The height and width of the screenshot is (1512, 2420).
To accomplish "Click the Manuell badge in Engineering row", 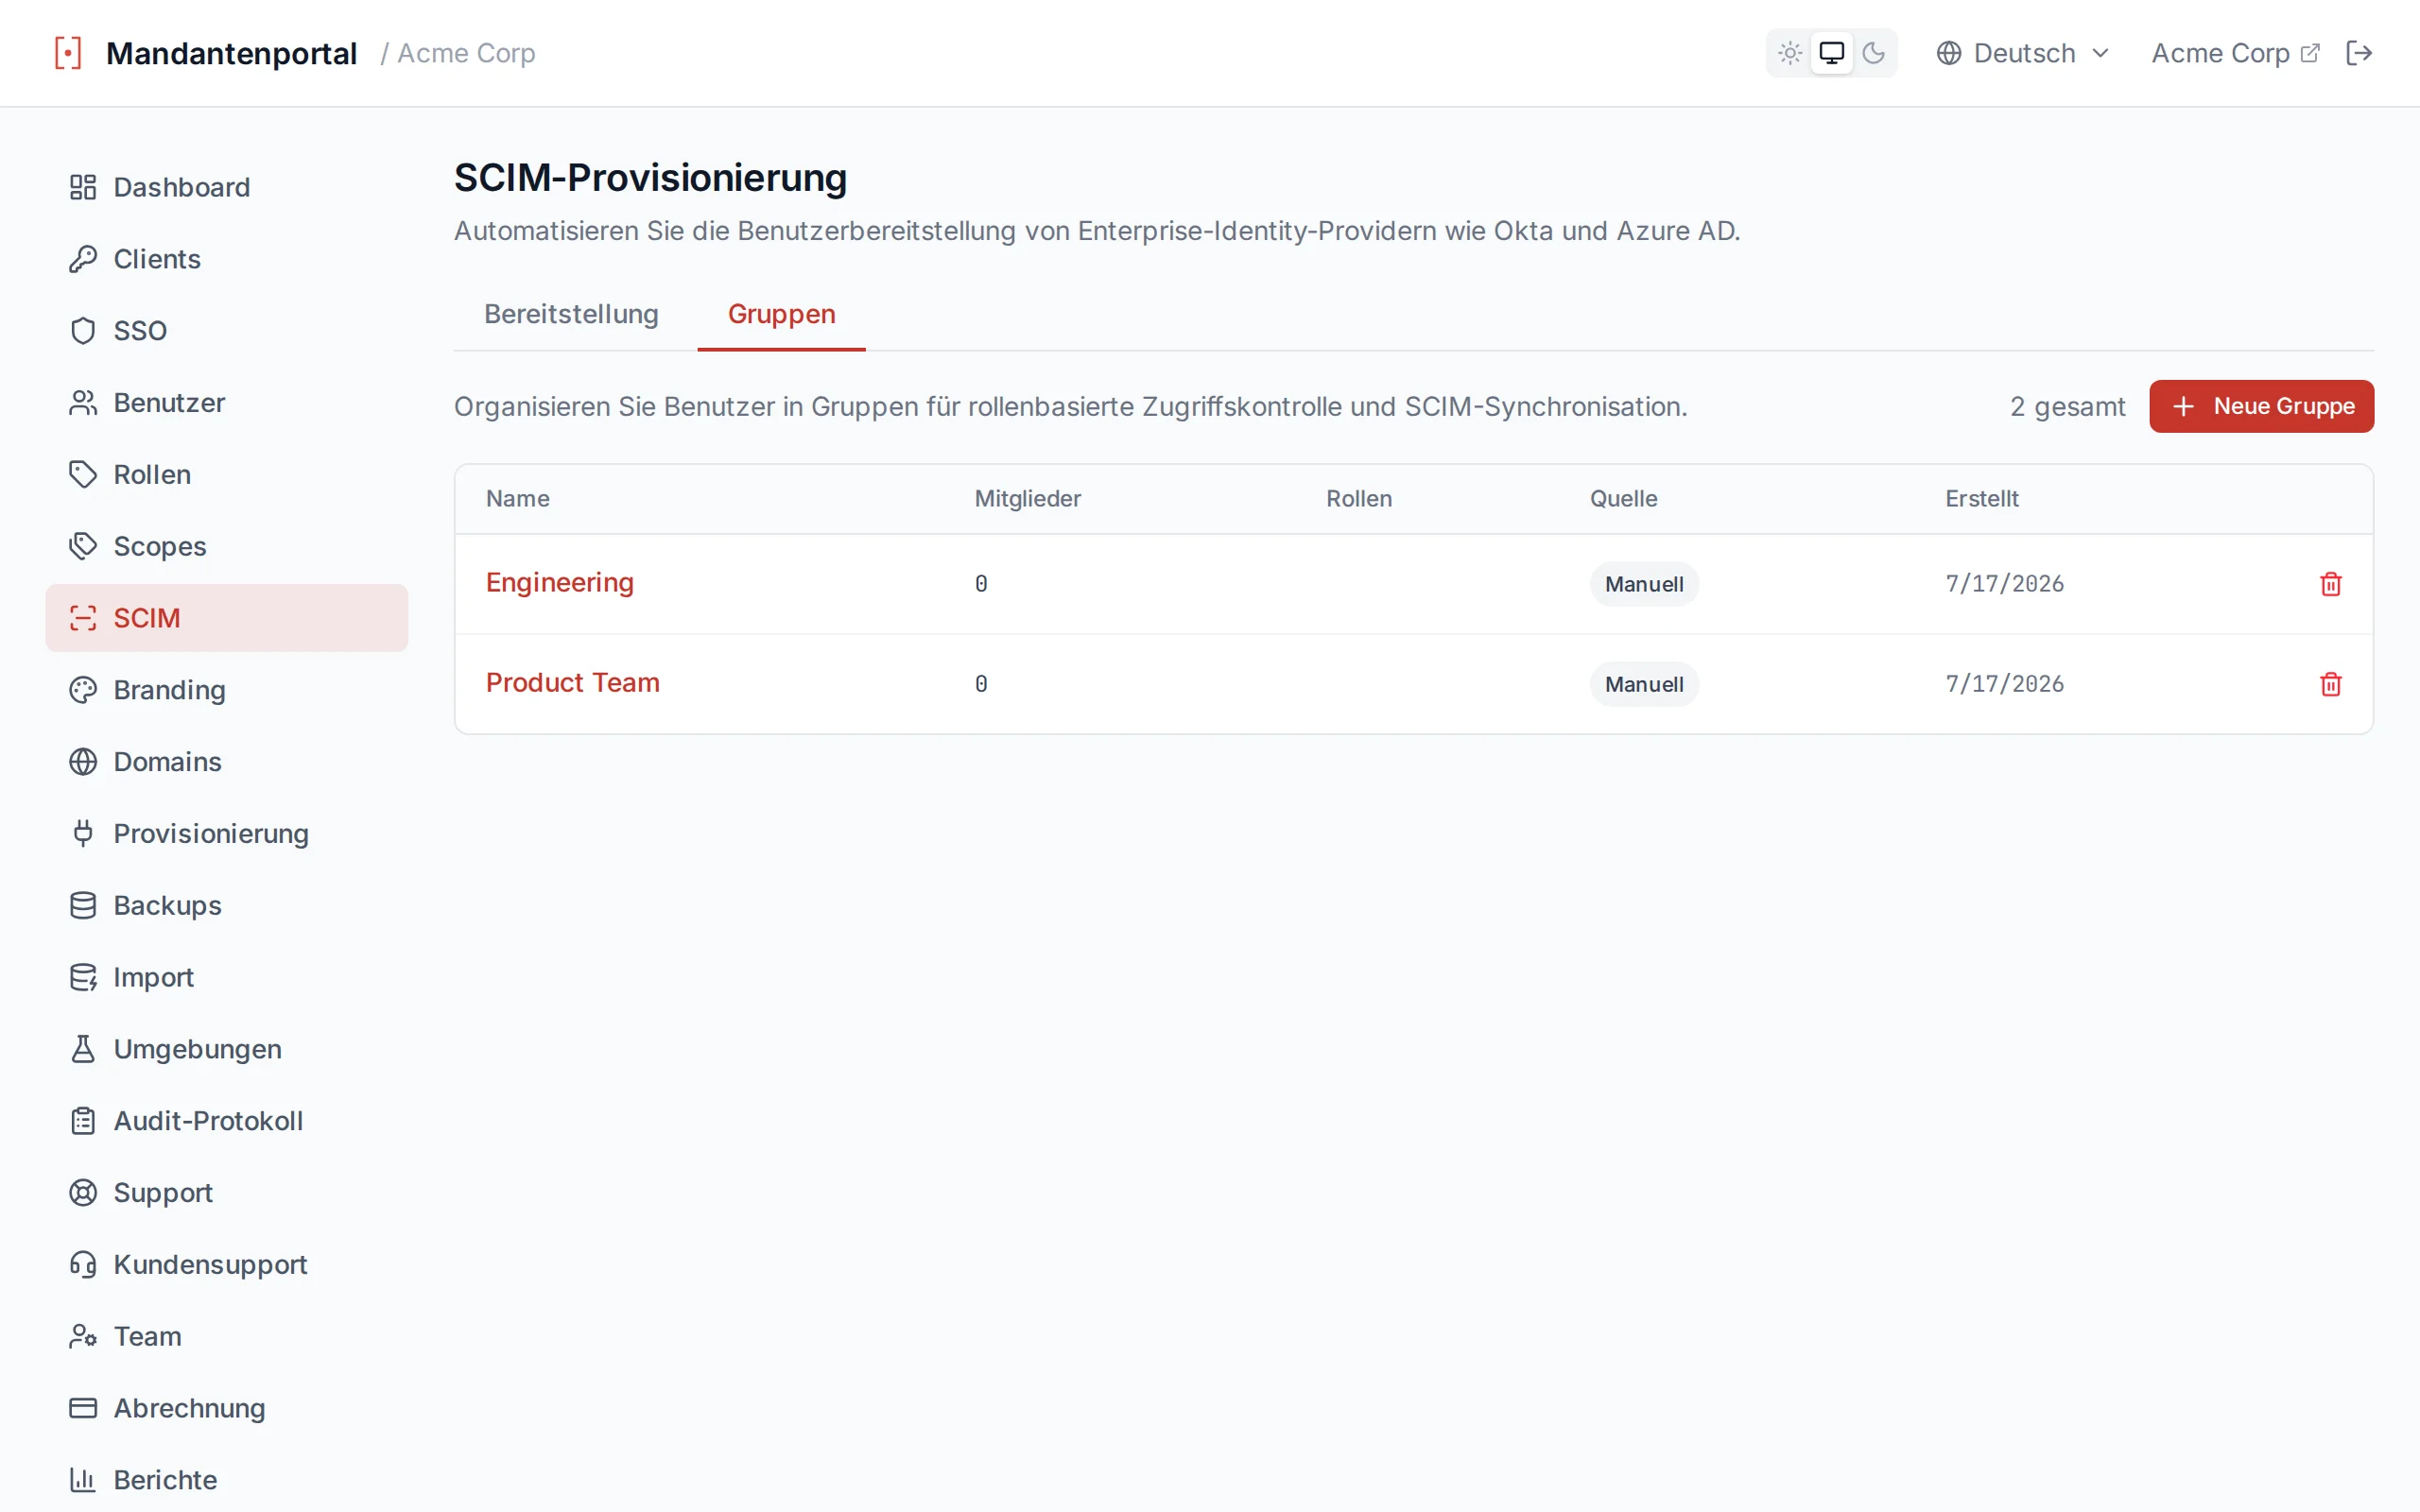I will click(x=1644, y=584).
